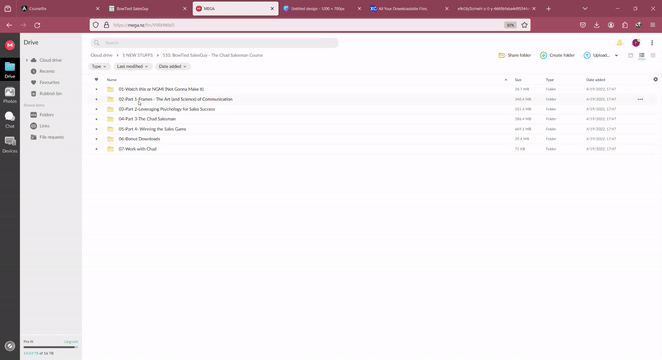This screenshot has width=662, height=360.
Task: Open the Devices section icon
Action: point(10,144)
